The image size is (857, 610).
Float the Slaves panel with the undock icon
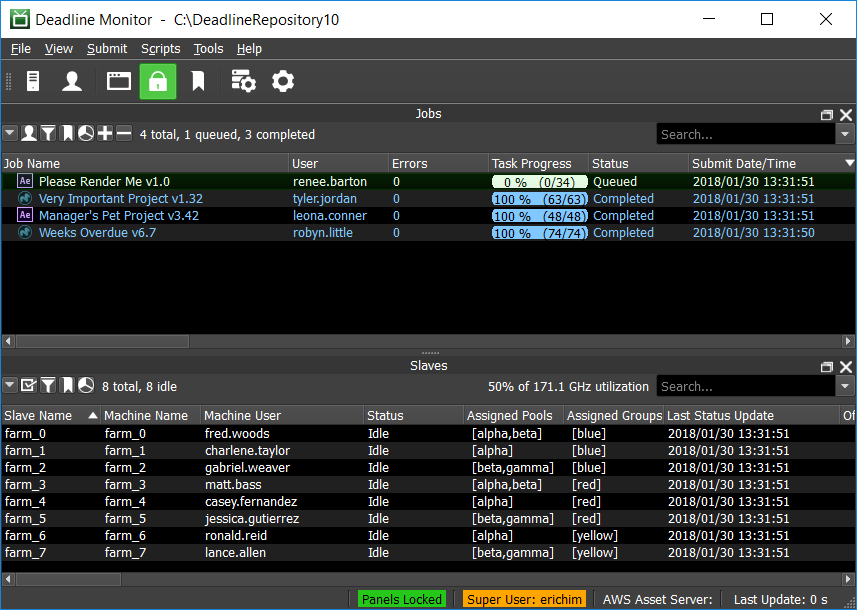click(827, 367)
